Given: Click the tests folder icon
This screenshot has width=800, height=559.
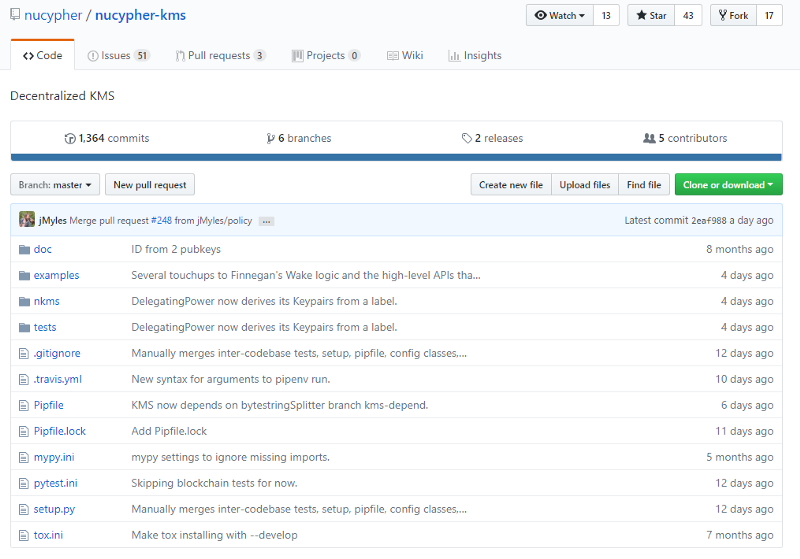Looking at the screenshot, I should point(24,327).
